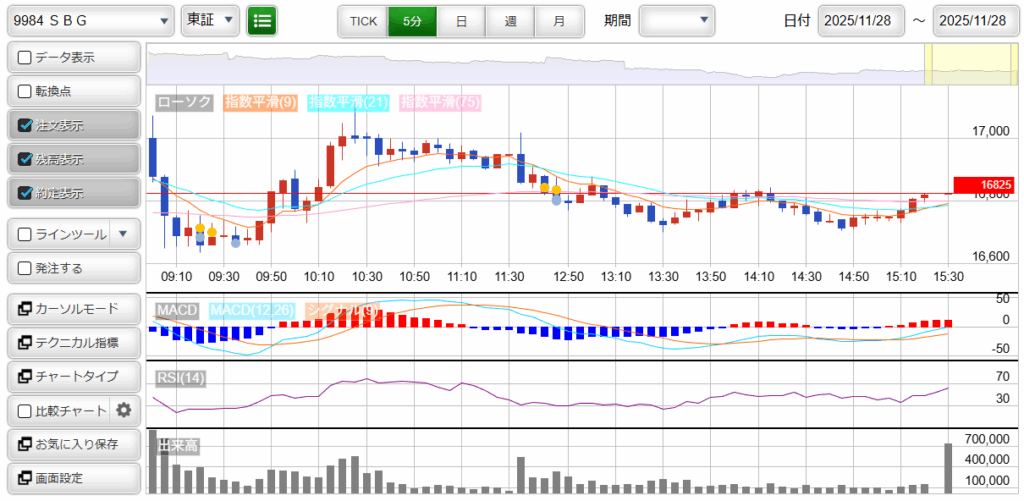The height and width of the screenshot is (501, 1024).
Task: Click お気に入り保存 to save favorite
Action: 73,444
